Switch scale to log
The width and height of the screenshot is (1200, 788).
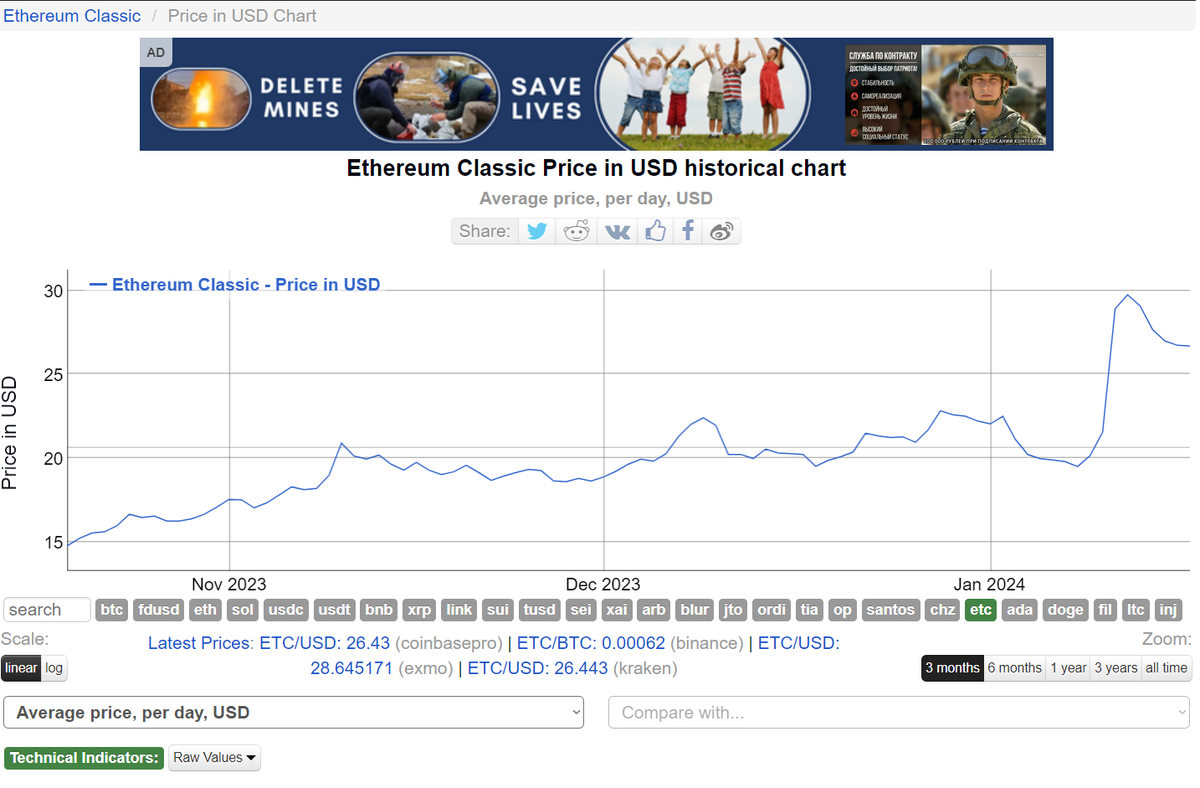[x=54, y=668]
